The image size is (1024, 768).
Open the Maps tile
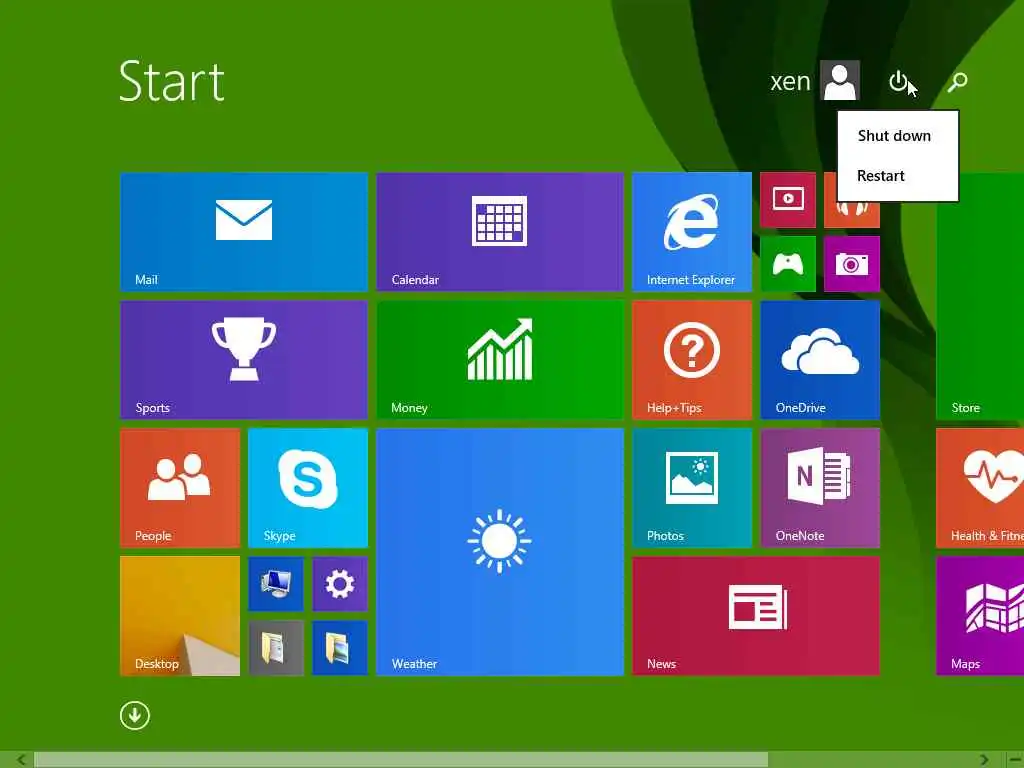tap(980, 616)
